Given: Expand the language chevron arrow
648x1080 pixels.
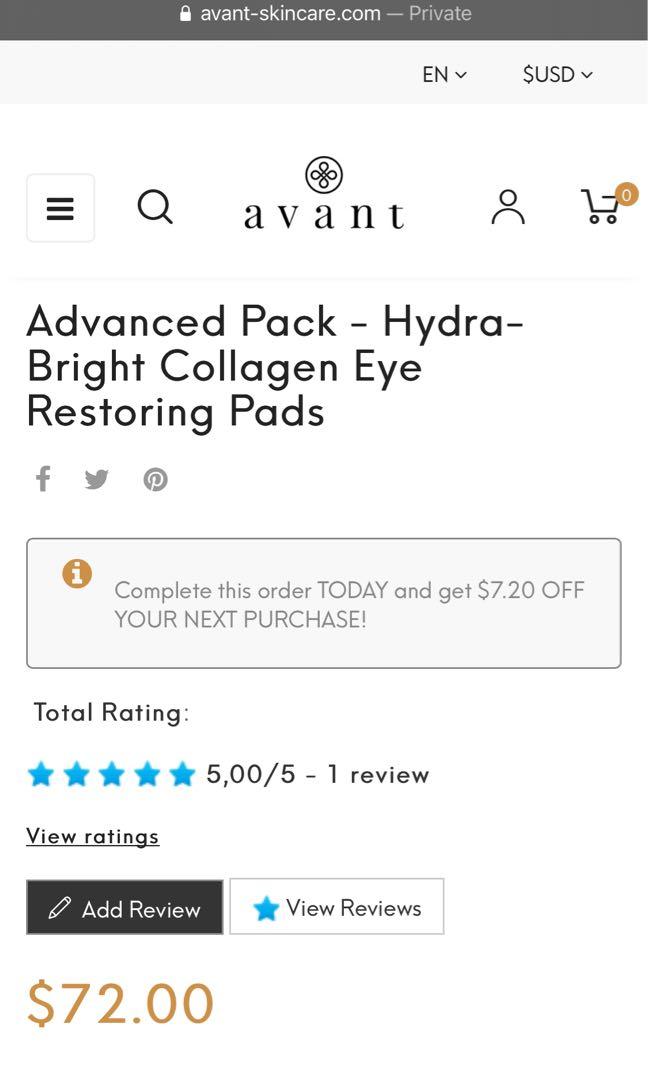Looking at the screenshot, I should tap(460, 75).
